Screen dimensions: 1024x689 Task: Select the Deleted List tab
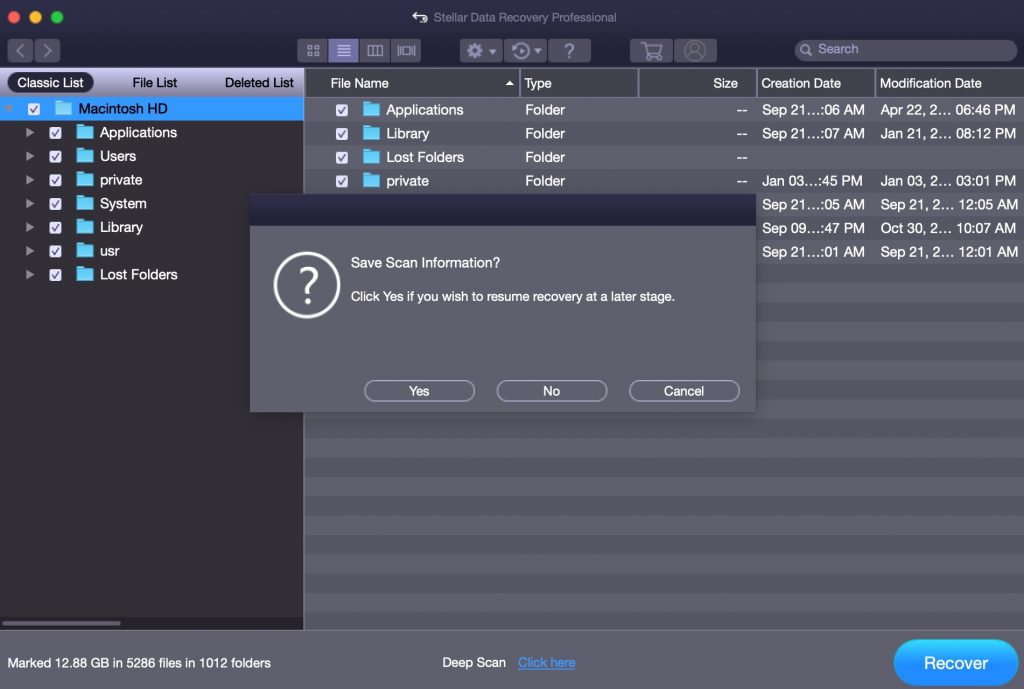(x=259, y=82)
